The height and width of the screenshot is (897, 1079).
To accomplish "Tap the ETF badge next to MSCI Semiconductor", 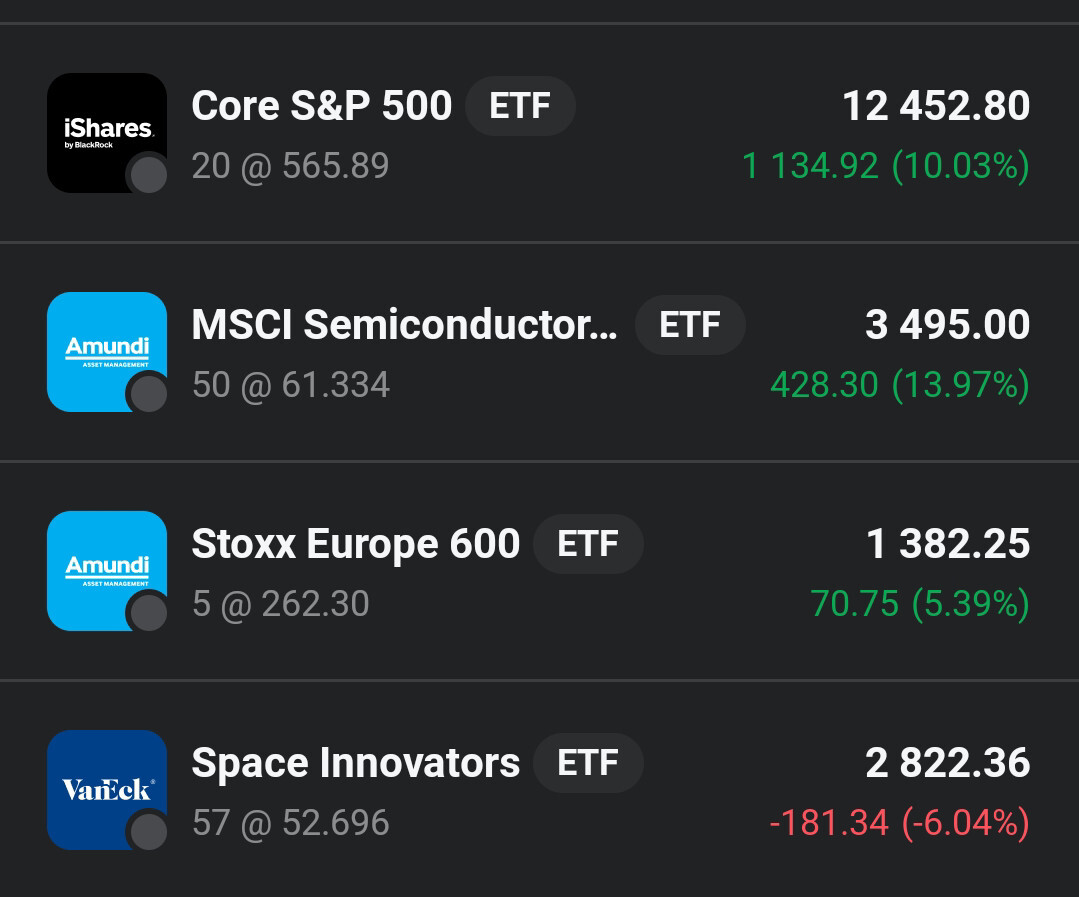I will 690,325.
